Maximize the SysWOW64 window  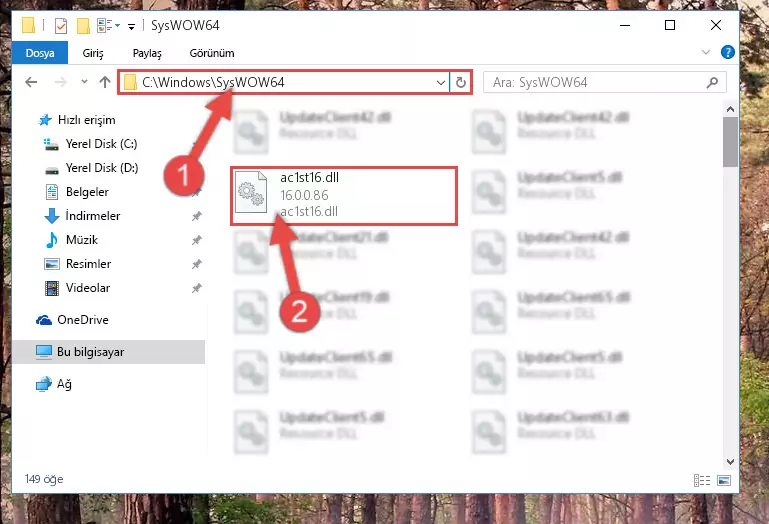point(670,25)
